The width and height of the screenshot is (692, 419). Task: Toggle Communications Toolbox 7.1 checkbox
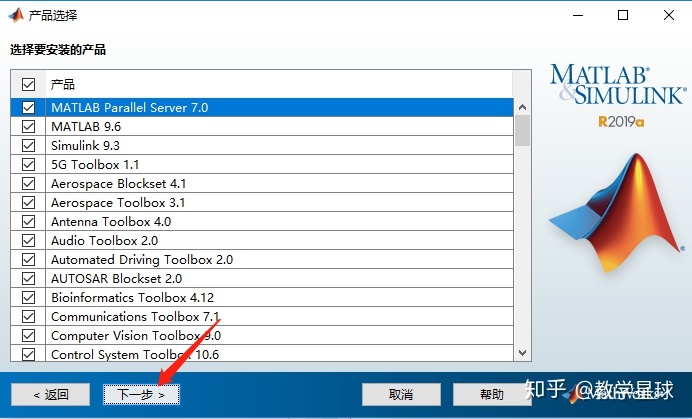(x=28, y=316)
